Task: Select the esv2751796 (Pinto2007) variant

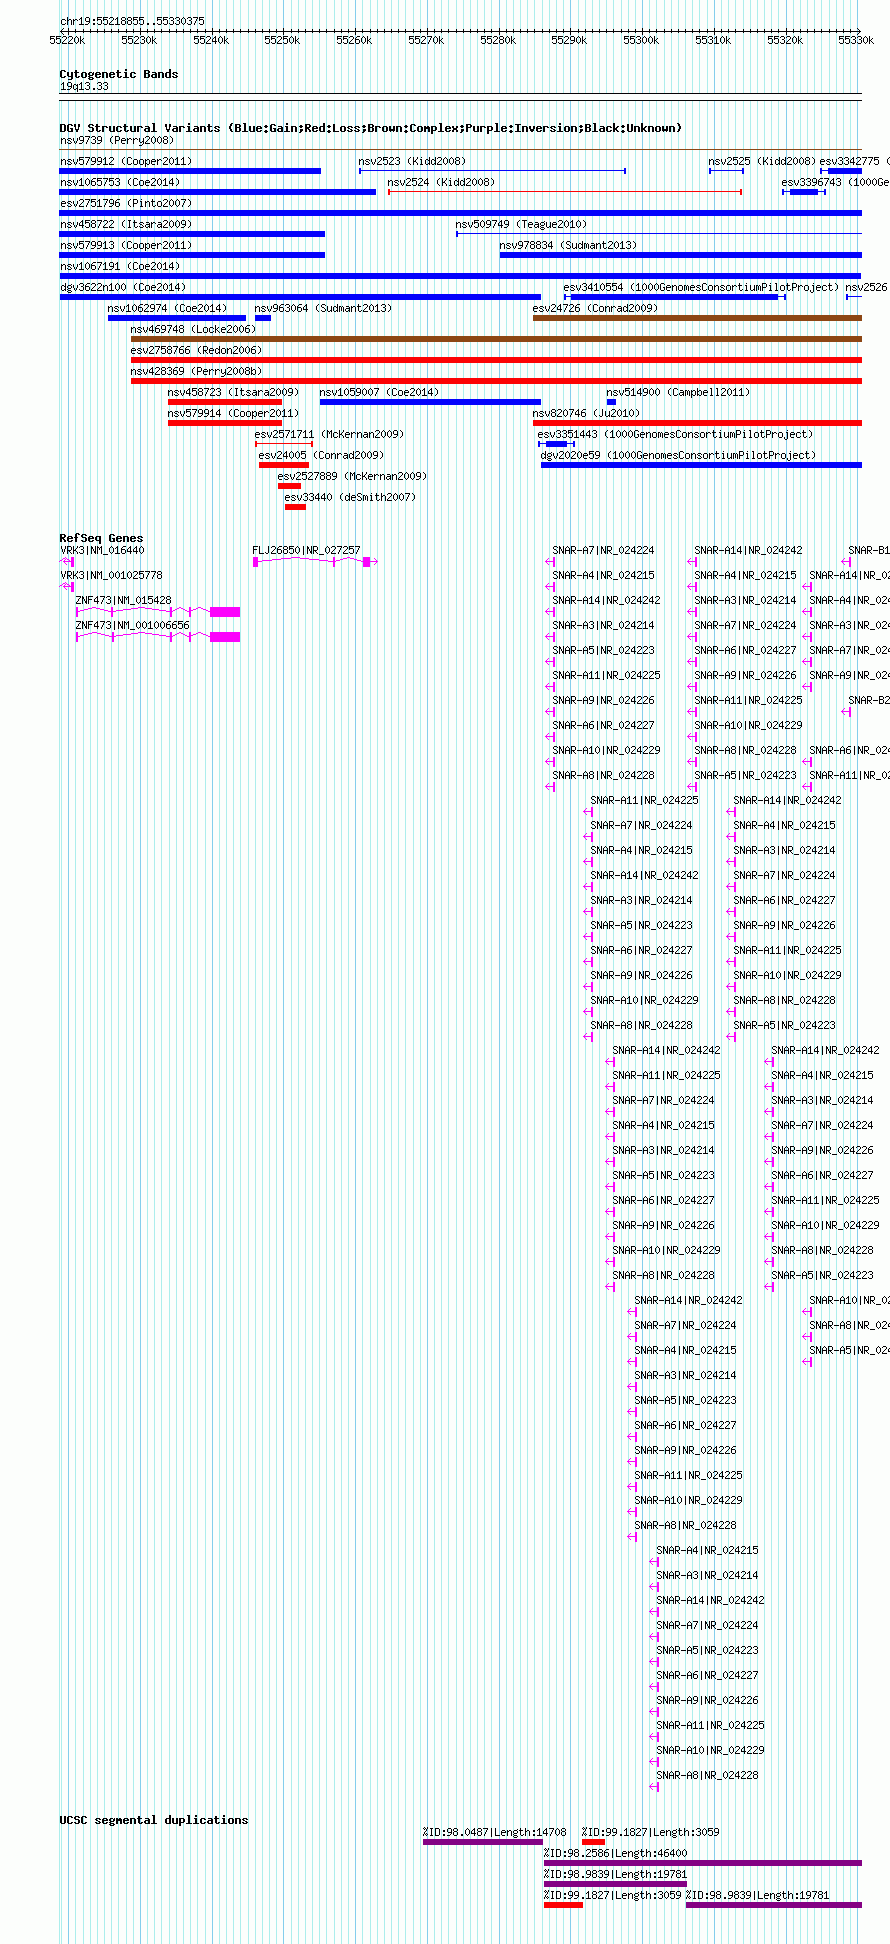Action: pyautogui.click(x=460, y=213)
